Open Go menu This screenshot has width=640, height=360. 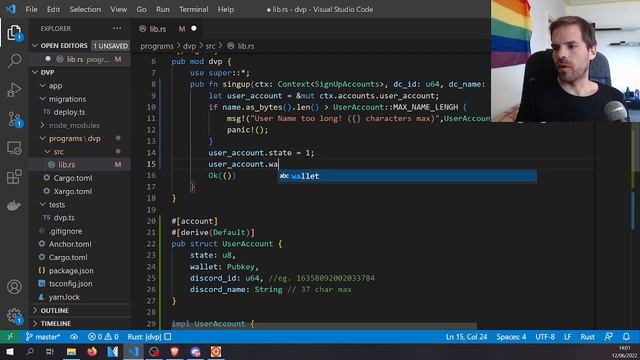(141, 9)
